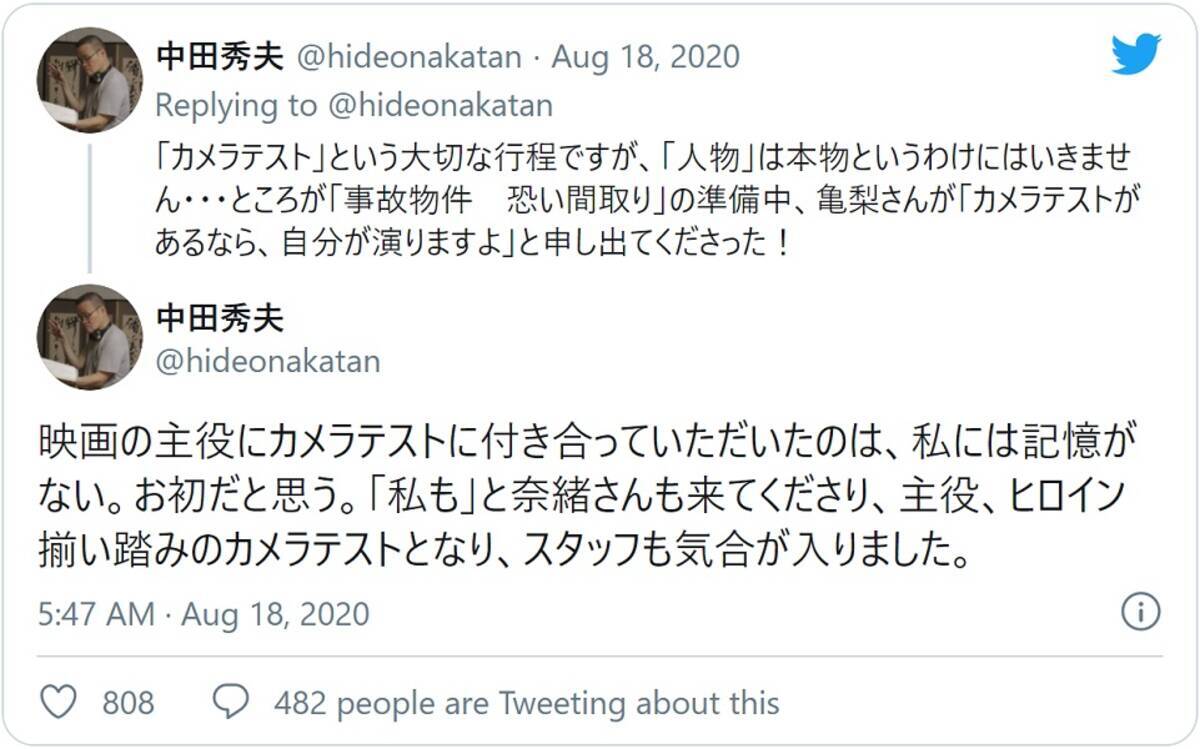Click the main tweet's profile avatar
This screenshot has height=749, width=1200.
(89, 337)
